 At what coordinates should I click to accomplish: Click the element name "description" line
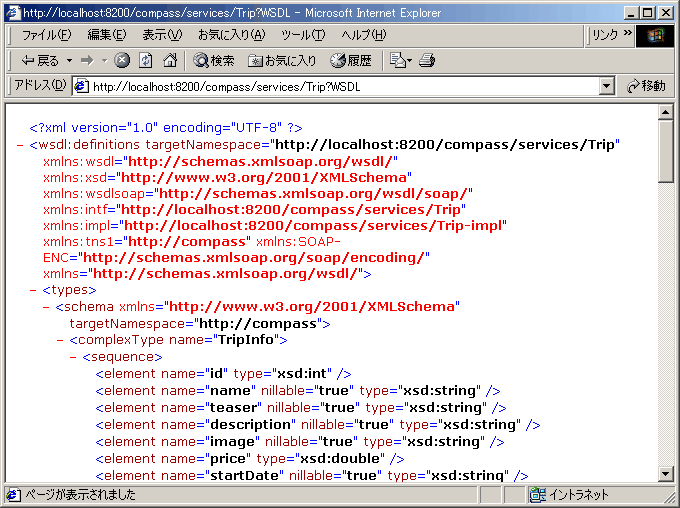click(x=318, y=425)
